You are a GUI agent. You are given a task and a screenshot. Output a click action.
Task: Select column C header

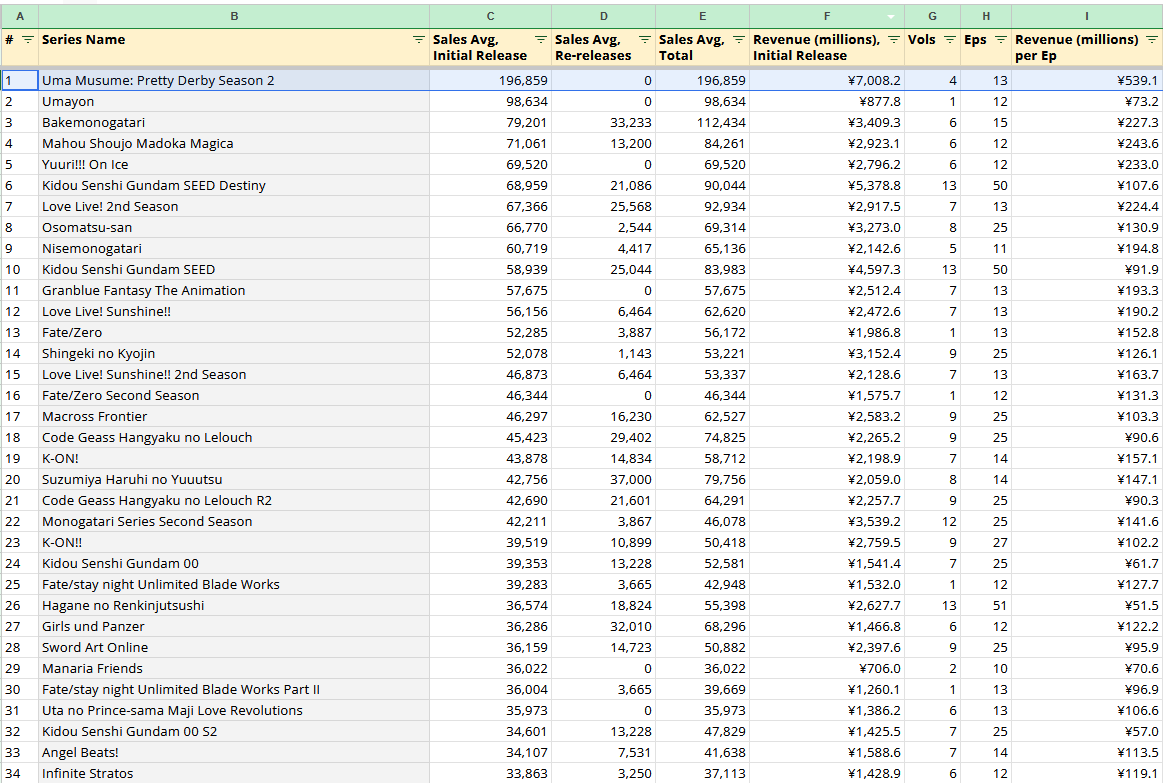coord(490,16)
